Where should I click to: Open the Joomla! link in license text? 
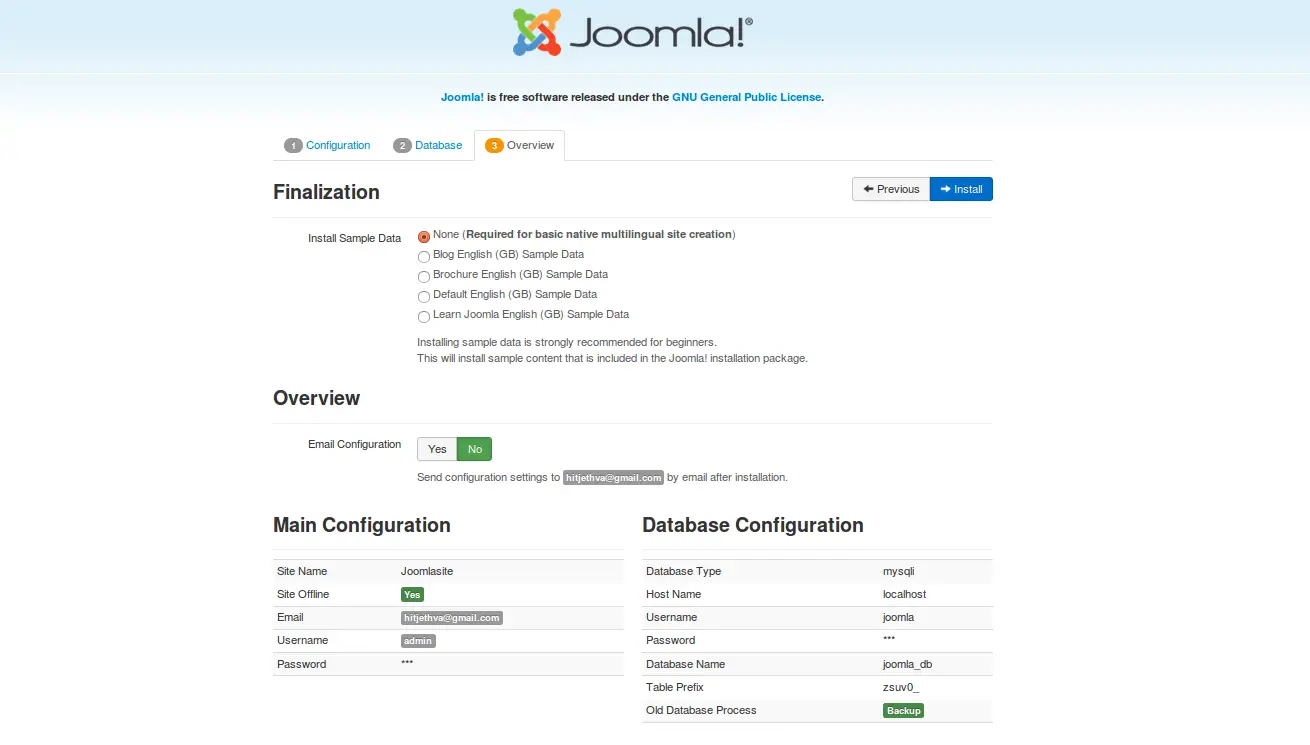(462, 98)
